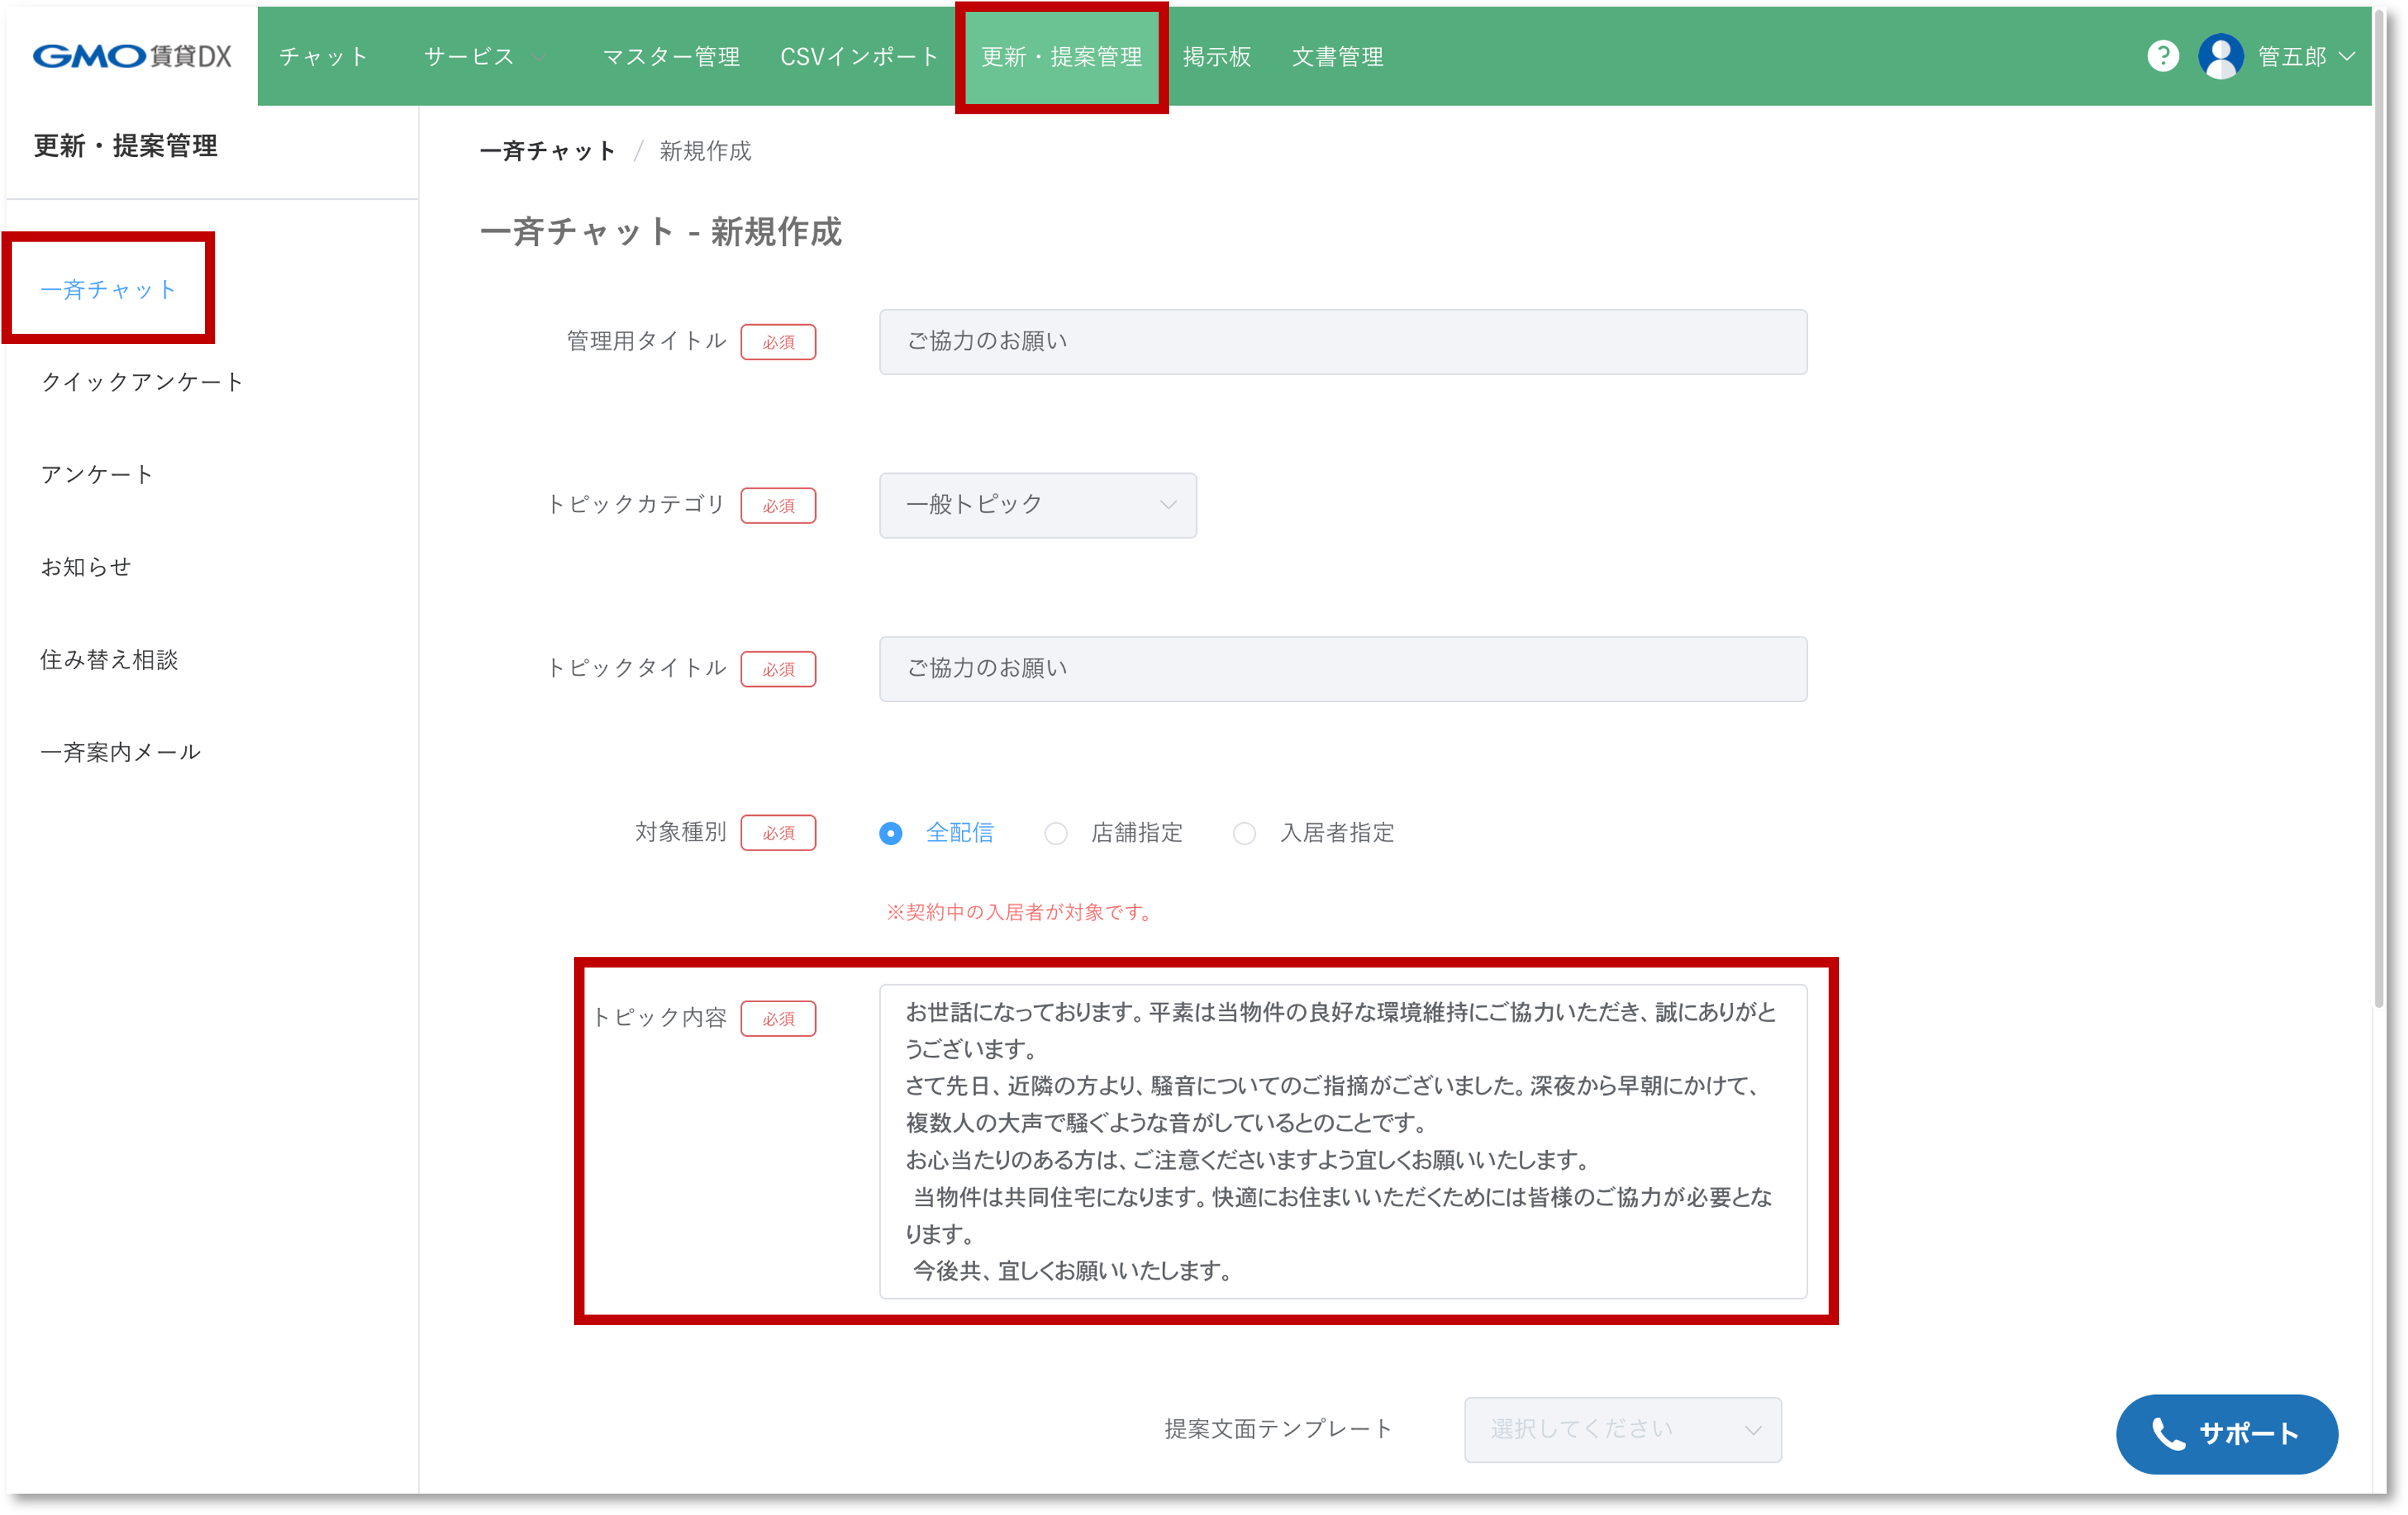Open the マスター管理 menu
The width and height of the screenshot is (2408, 1515).
(x=671, y=57)
